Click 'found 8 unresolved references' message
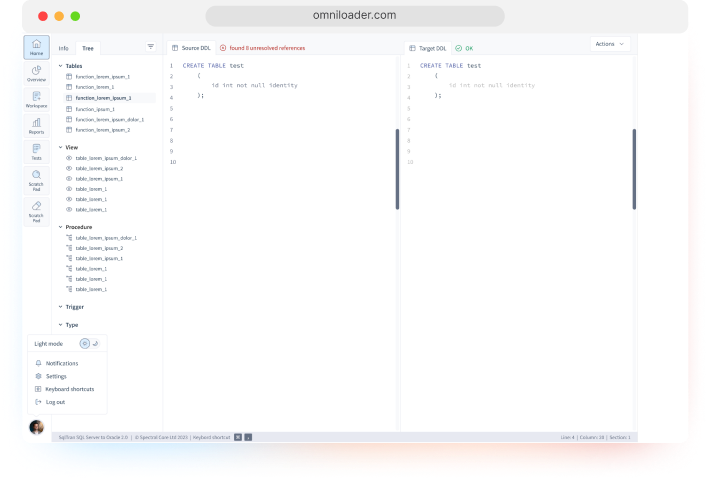This screenshot has width=709, height=482. (x=267, y=48)
